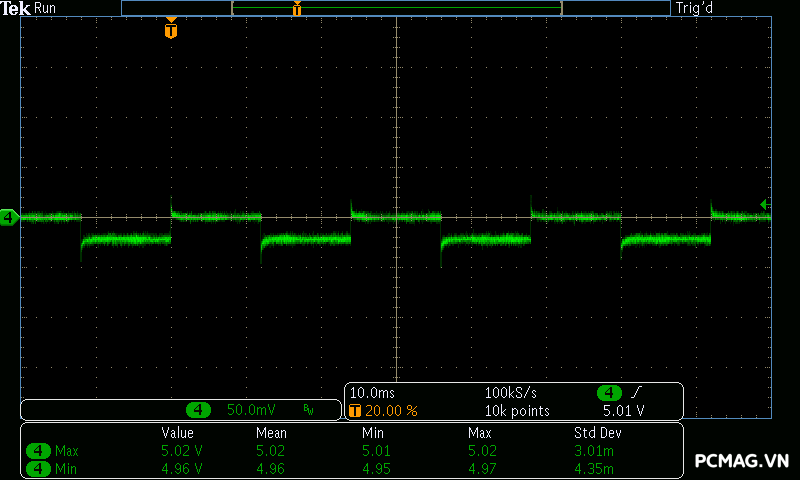Click the channel 4 badge in Max row
The height and width of the screenshot is (480, 800).
point(39,451)
